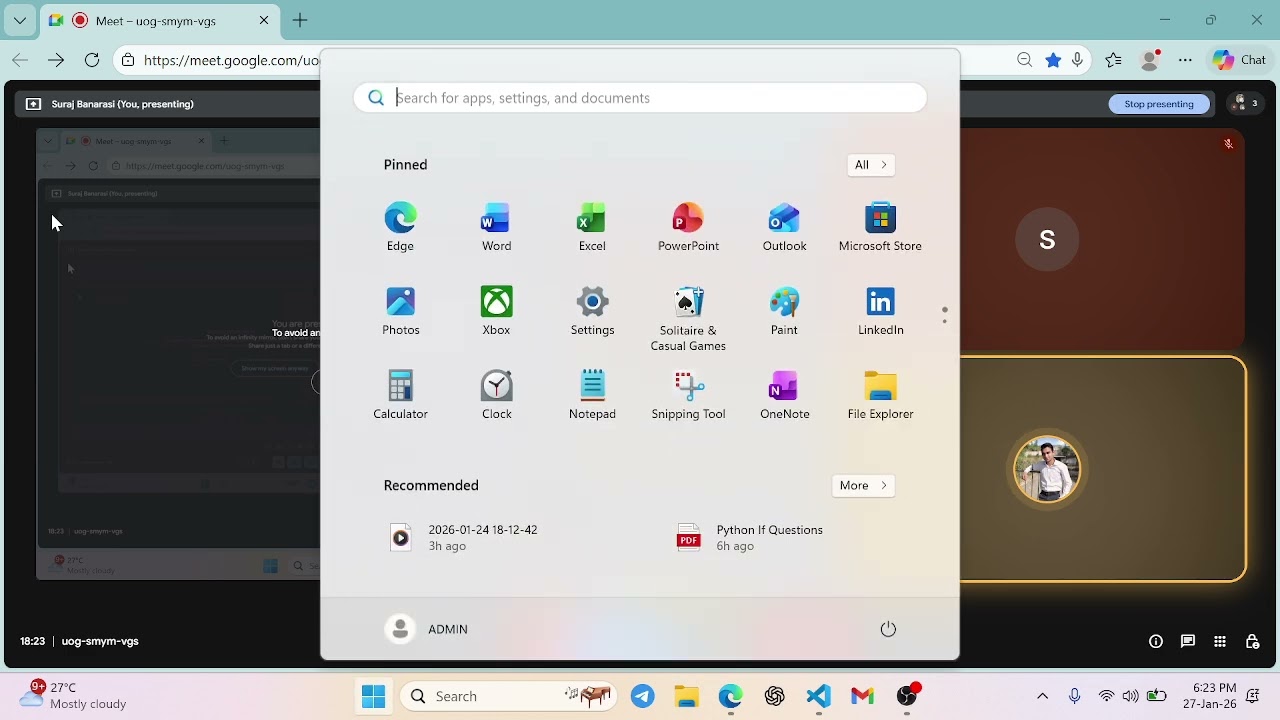Open the Microsoft Store app
The image size is (1280, 720).
[880, 227]
